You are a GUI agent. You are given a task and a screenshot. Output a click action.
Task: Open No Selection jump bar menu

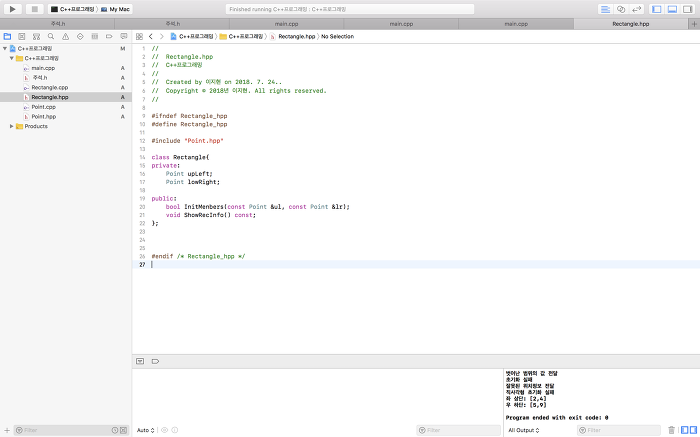coord(338,37)
